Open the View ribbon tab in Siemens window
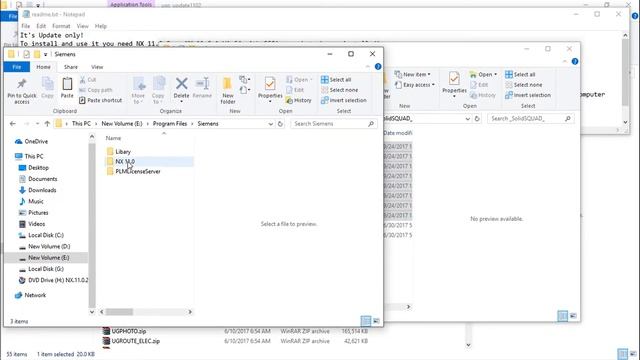640x360 pixels. pos(97,67)
